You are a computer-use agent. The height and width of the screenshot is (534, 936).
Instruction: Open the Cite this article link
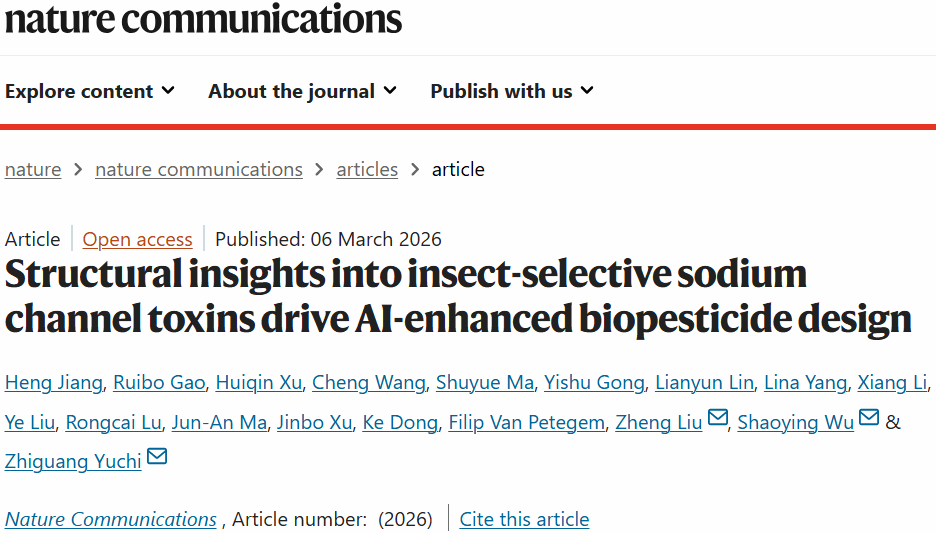coord(524,519)
